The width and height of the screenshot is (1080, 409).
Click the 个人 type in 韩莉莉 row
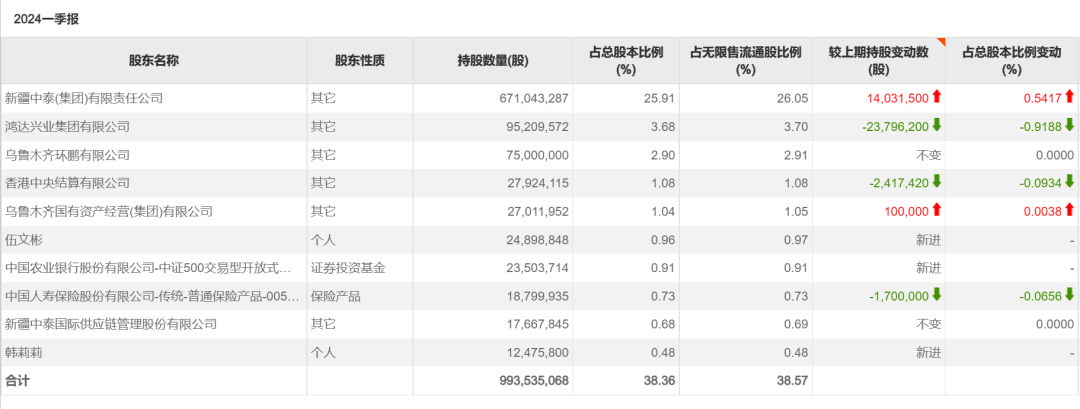click(x=323, y=353)
